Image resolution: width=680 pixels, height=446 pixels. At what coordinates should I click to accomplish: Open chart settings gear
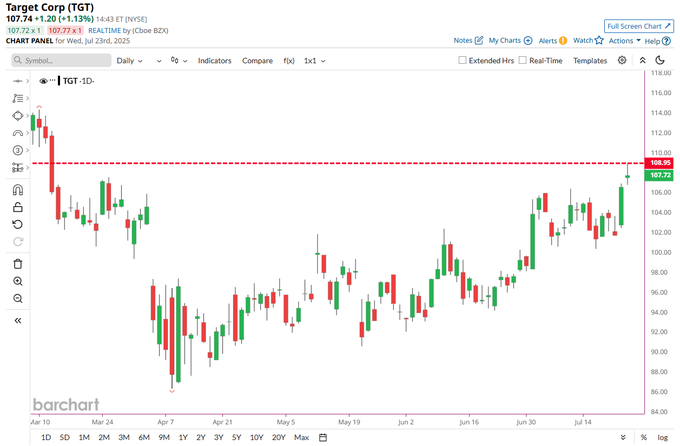pyautogui.click(x=622, y=60)
